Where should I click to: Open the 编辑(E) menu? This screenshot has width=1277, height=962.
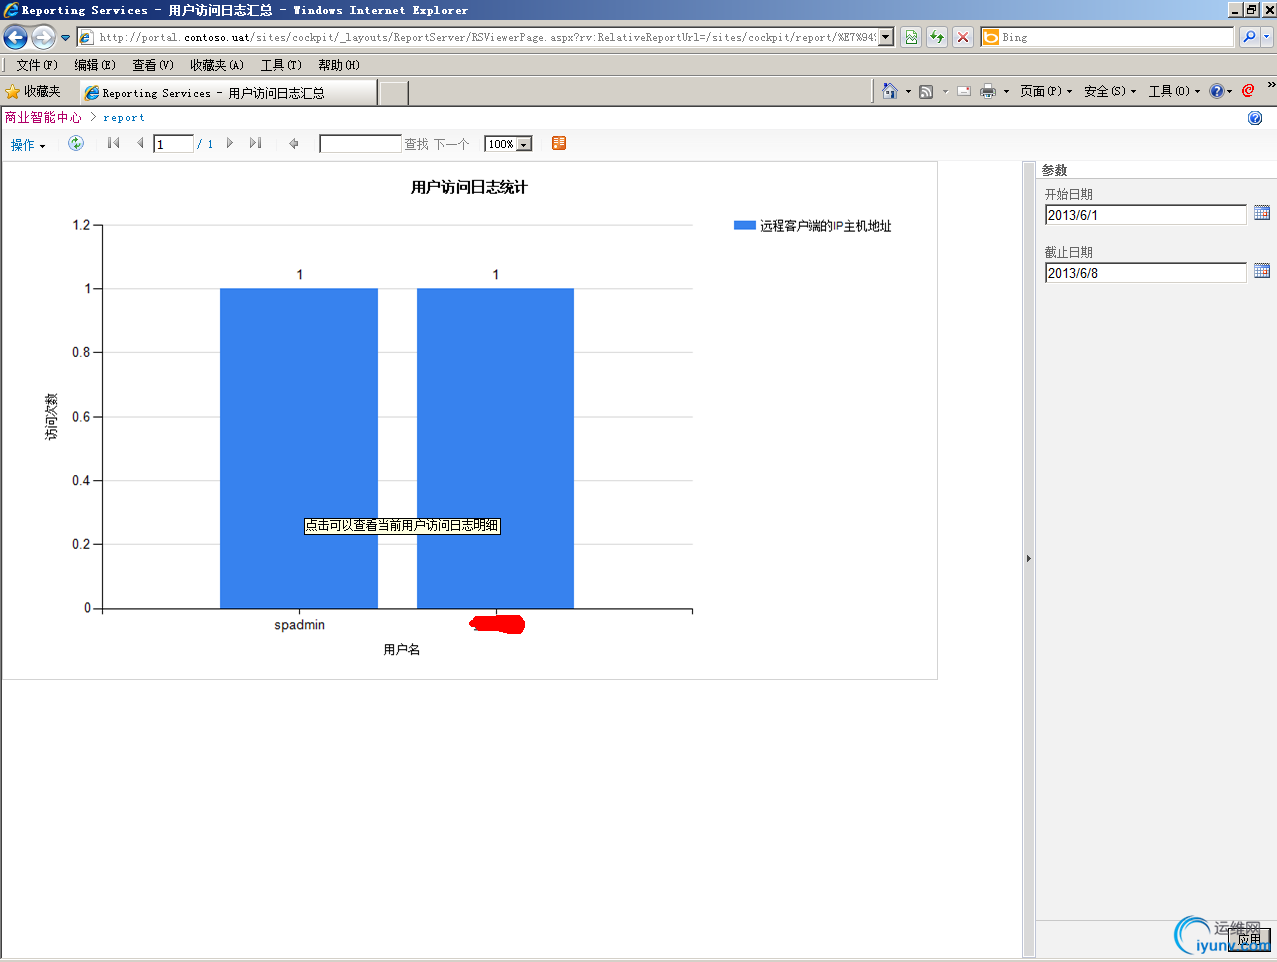95,65
